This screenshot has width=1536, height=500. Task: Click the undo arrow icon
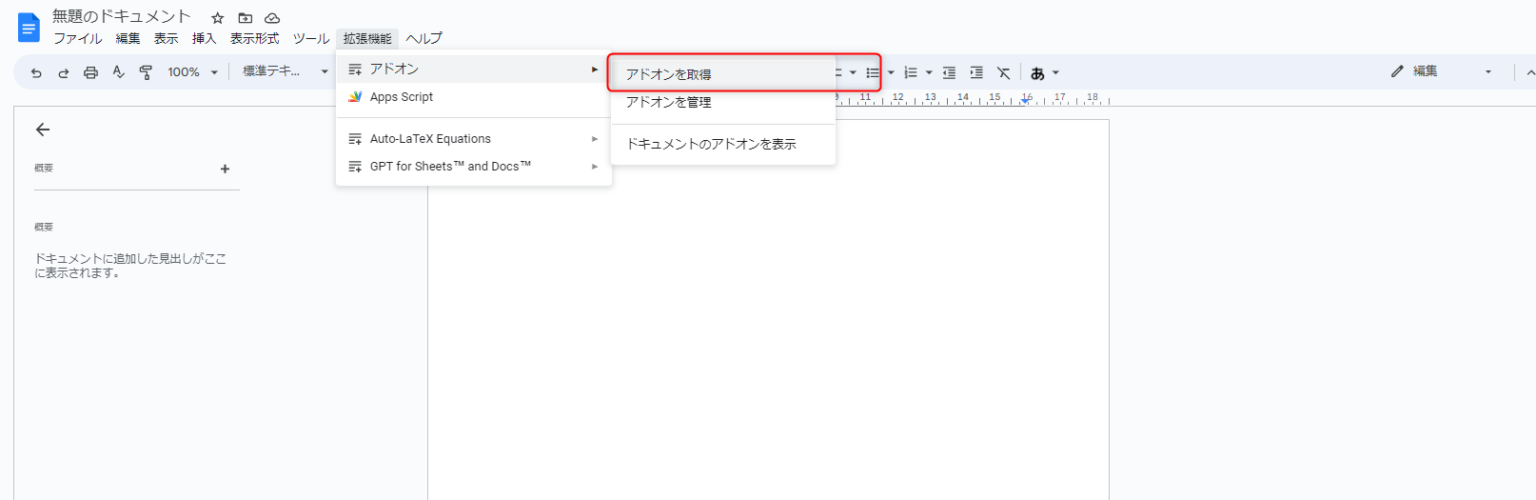pos(37,73)
